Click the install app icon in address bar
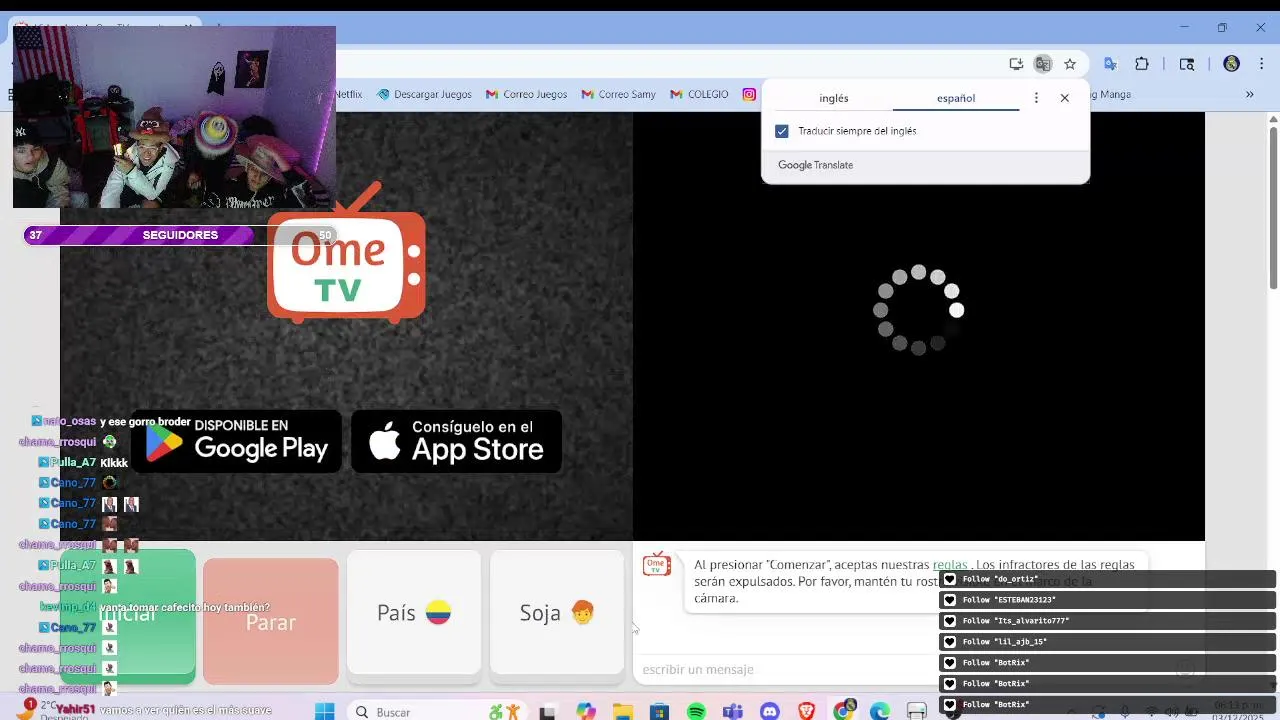Screen dimensions: 1280x720 tap(1016, 64)
